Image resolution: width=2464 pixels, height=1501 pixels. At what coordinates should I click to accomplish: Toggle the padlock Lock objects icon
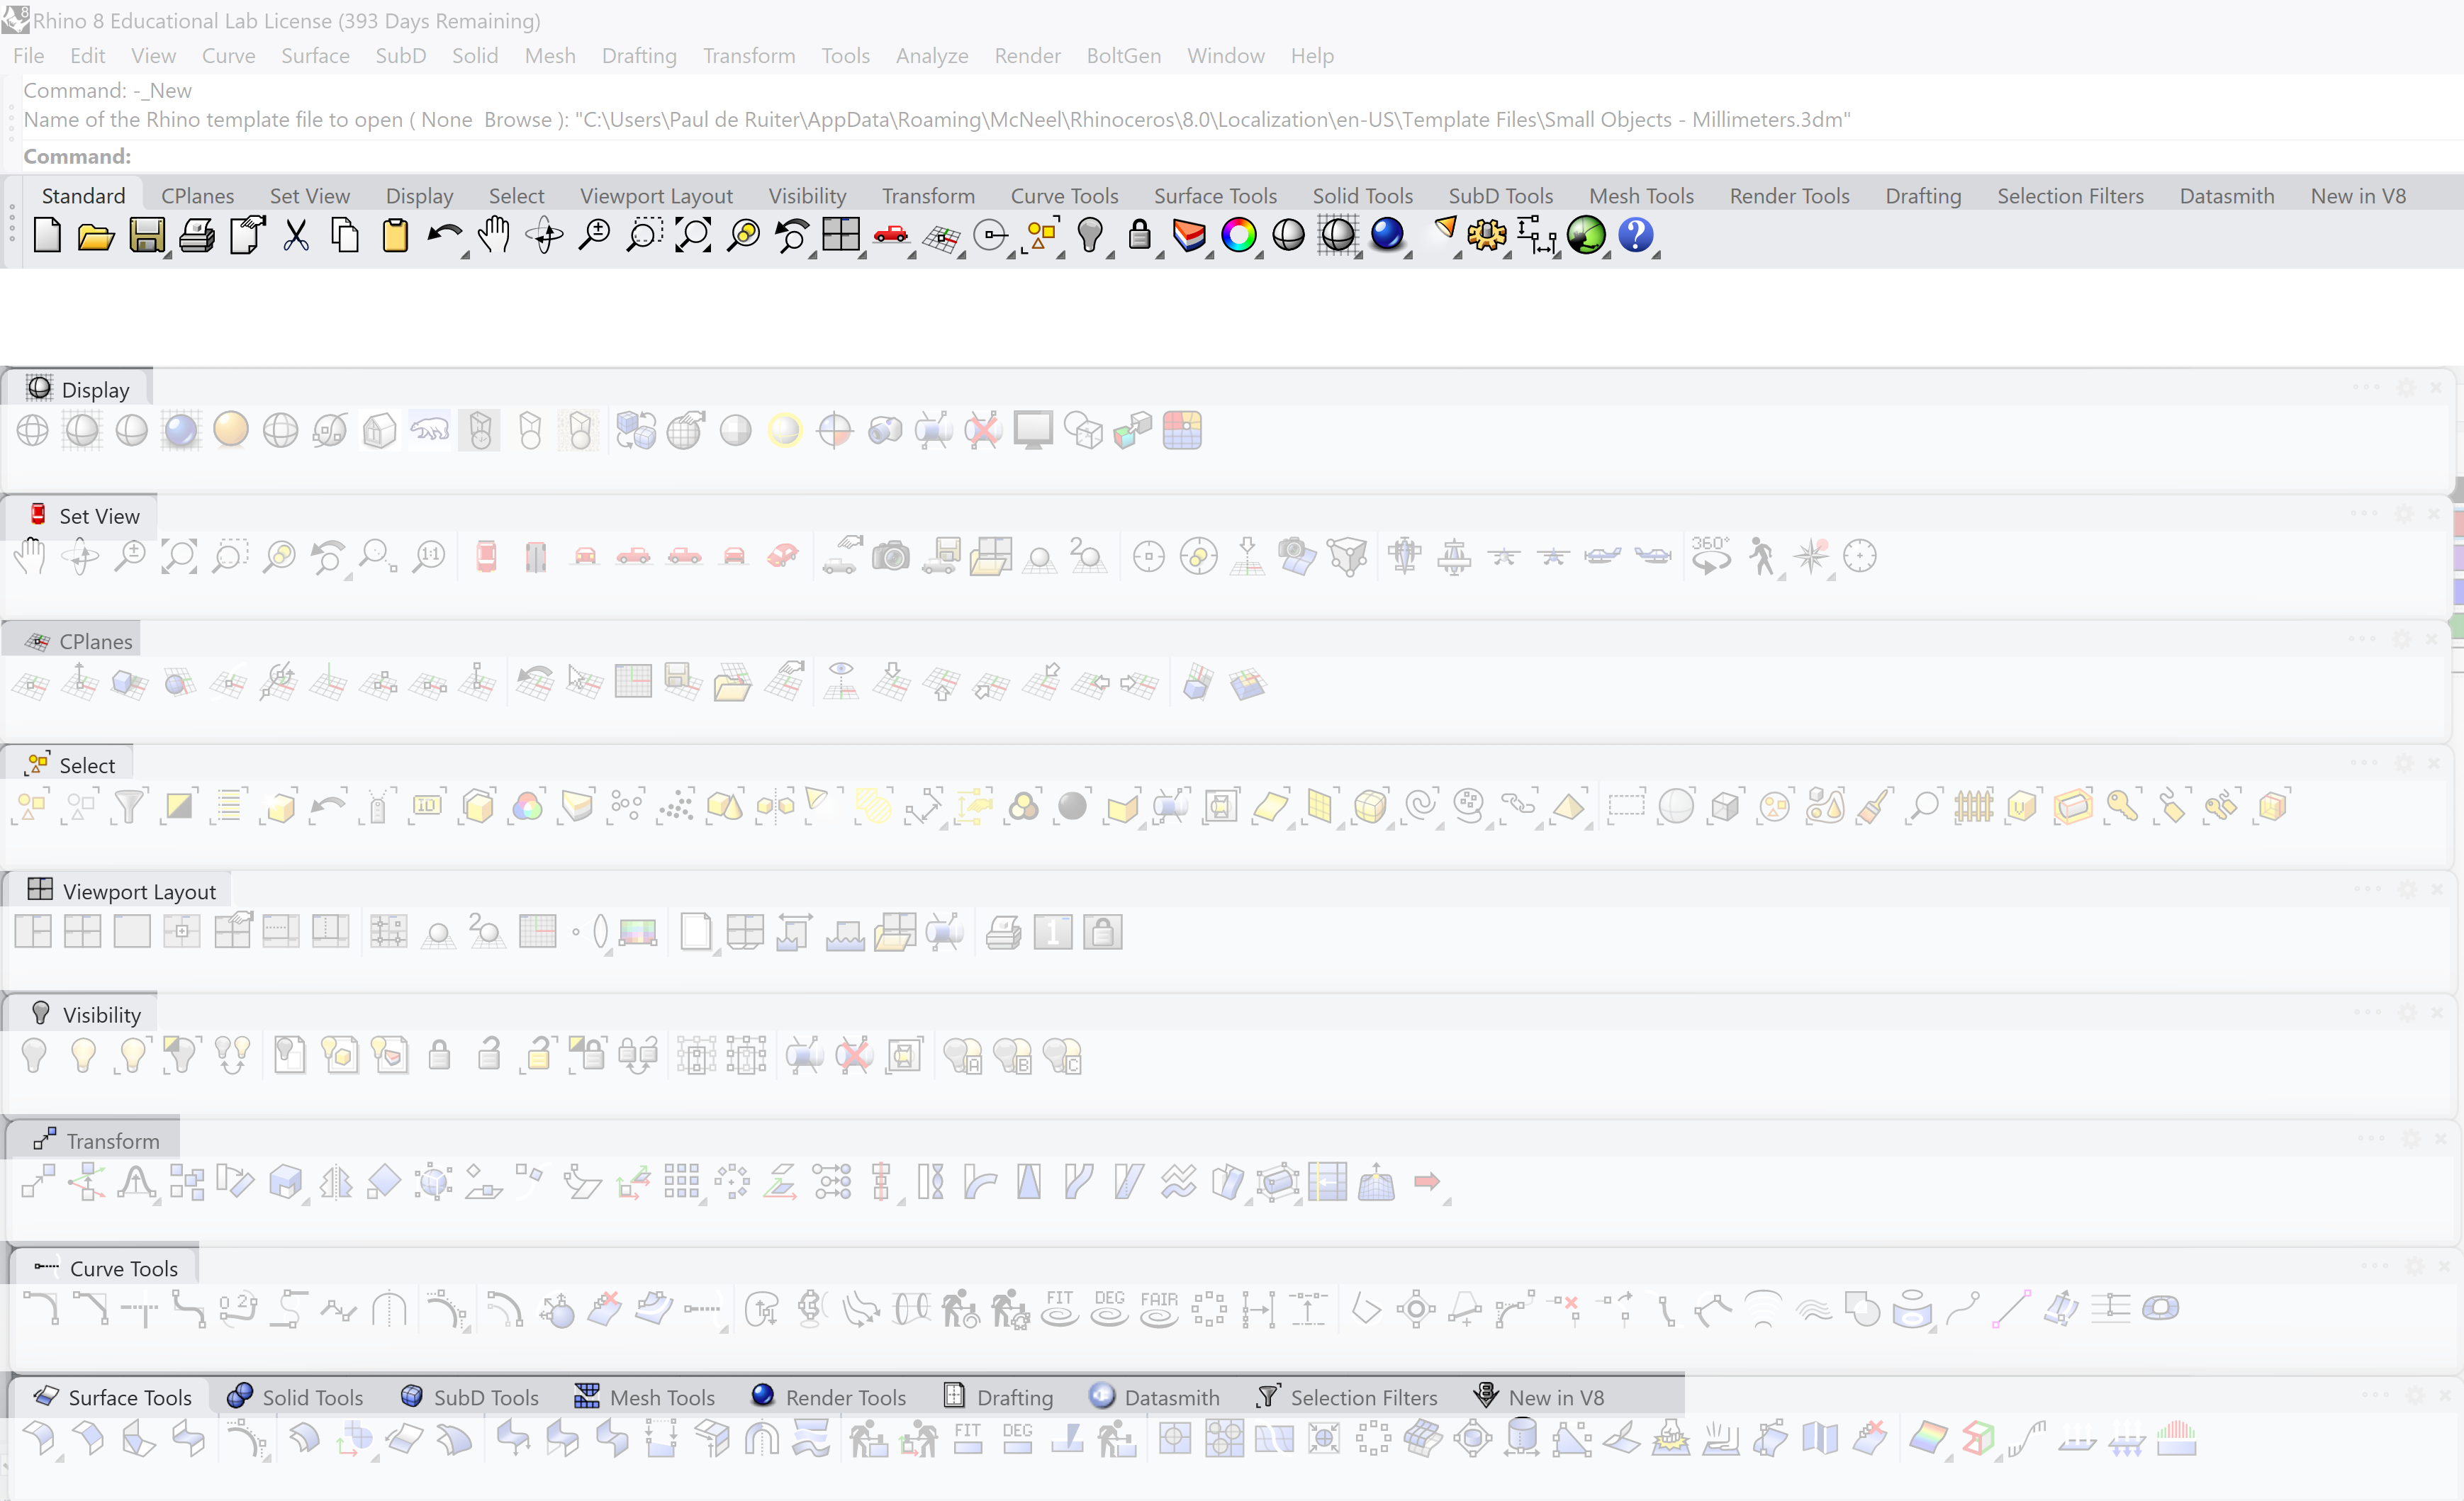(1139, 236)
